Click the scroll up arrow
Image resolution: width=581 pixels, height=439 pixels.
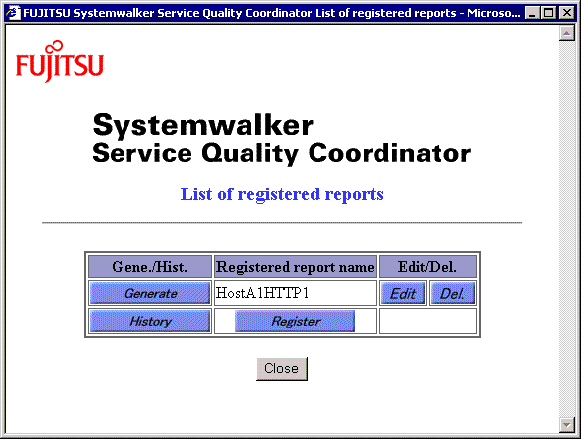click(x=567, y=33)
